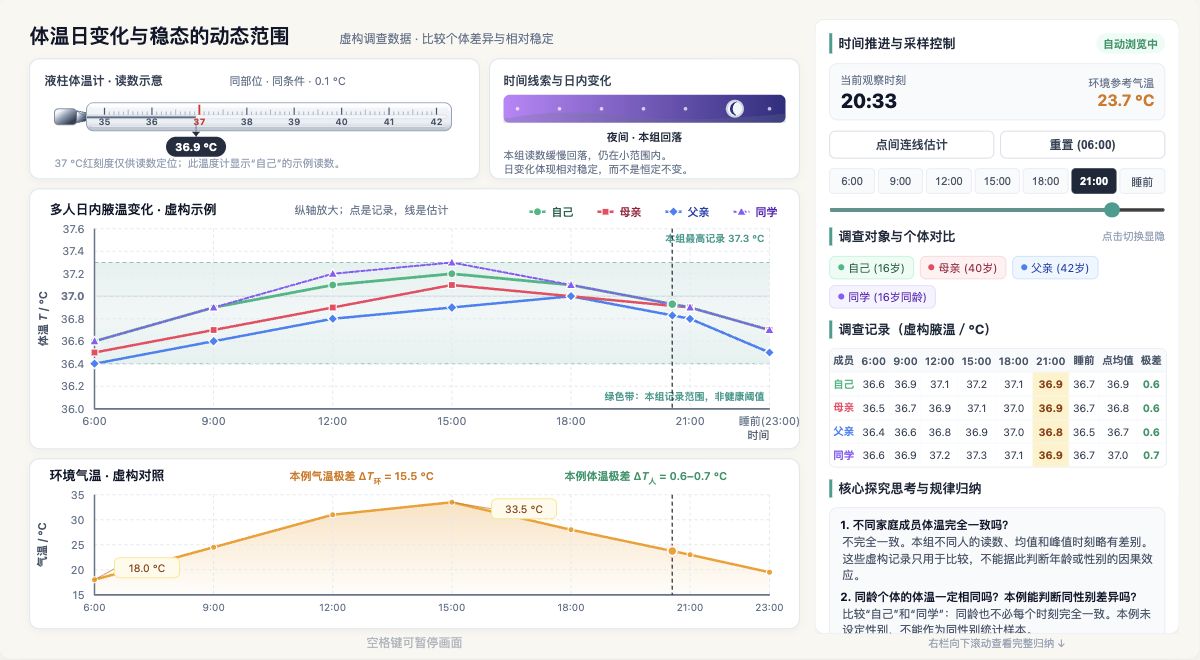
Task: Select the 12:00 time tab
Action: click(x=949, y=181)
